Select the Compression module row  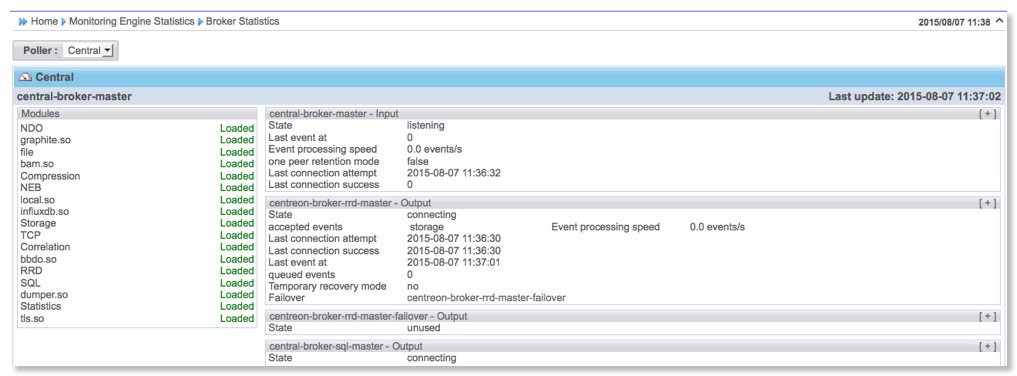click(137, 176)
